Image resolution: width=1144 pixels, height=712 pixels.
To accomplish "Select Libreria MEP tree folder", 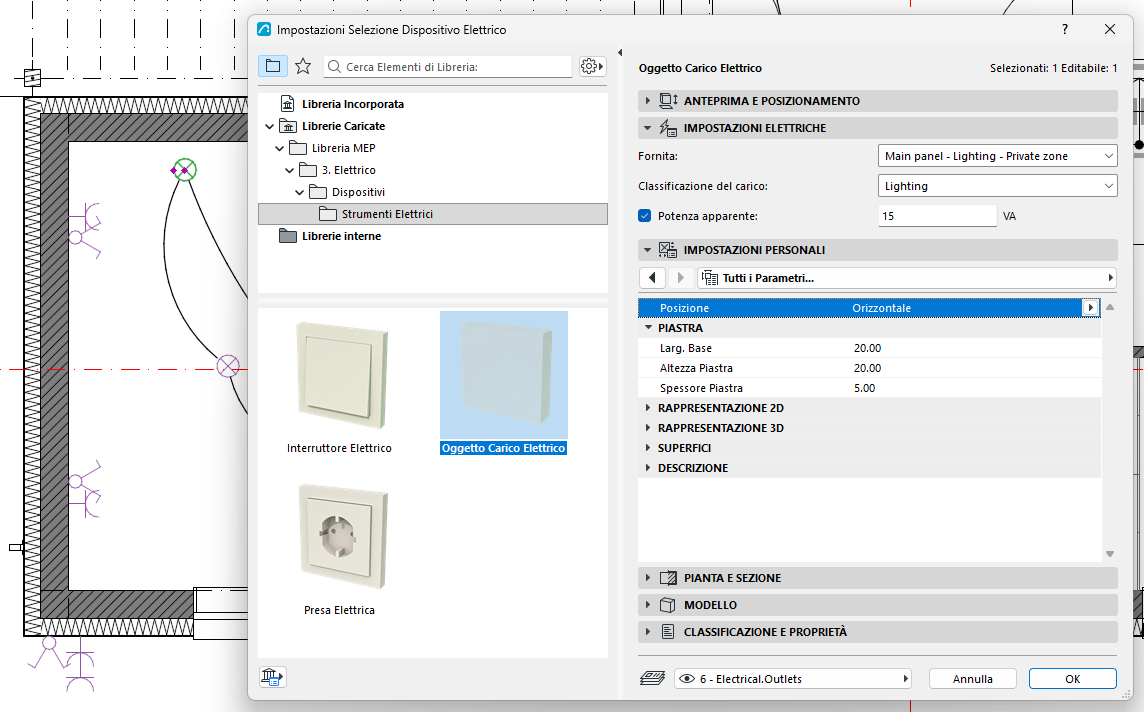I will (x=343, y=148).
